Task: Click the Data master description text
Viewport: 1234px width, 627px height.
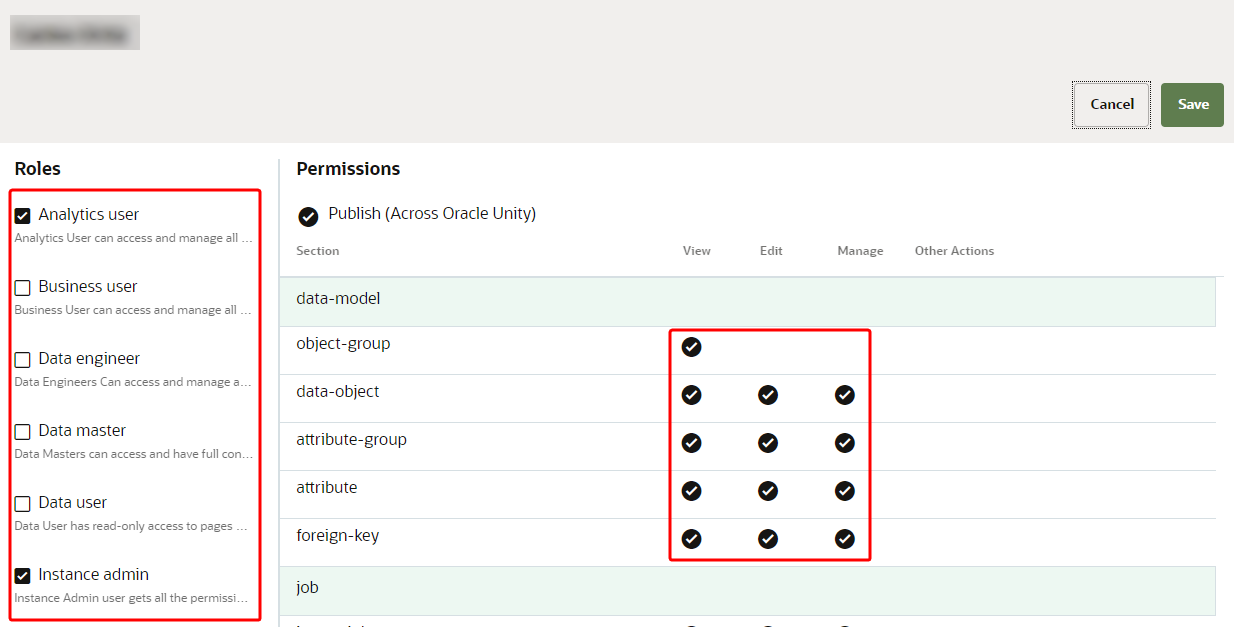Action: [133, 454]
